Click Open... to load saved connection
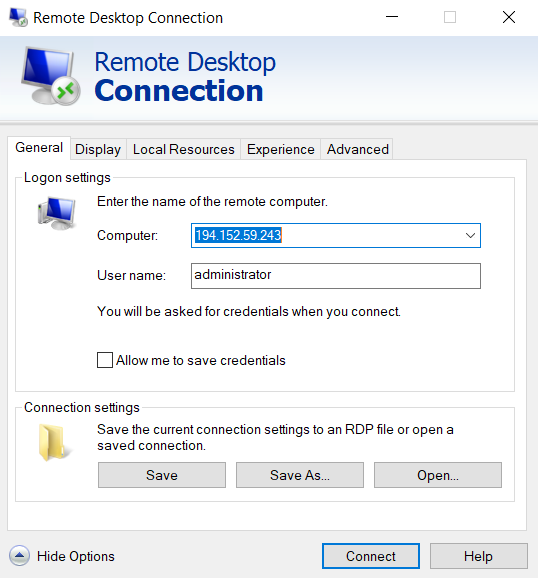This screenshot has height=578, width=538. click(x=438, y=475)
